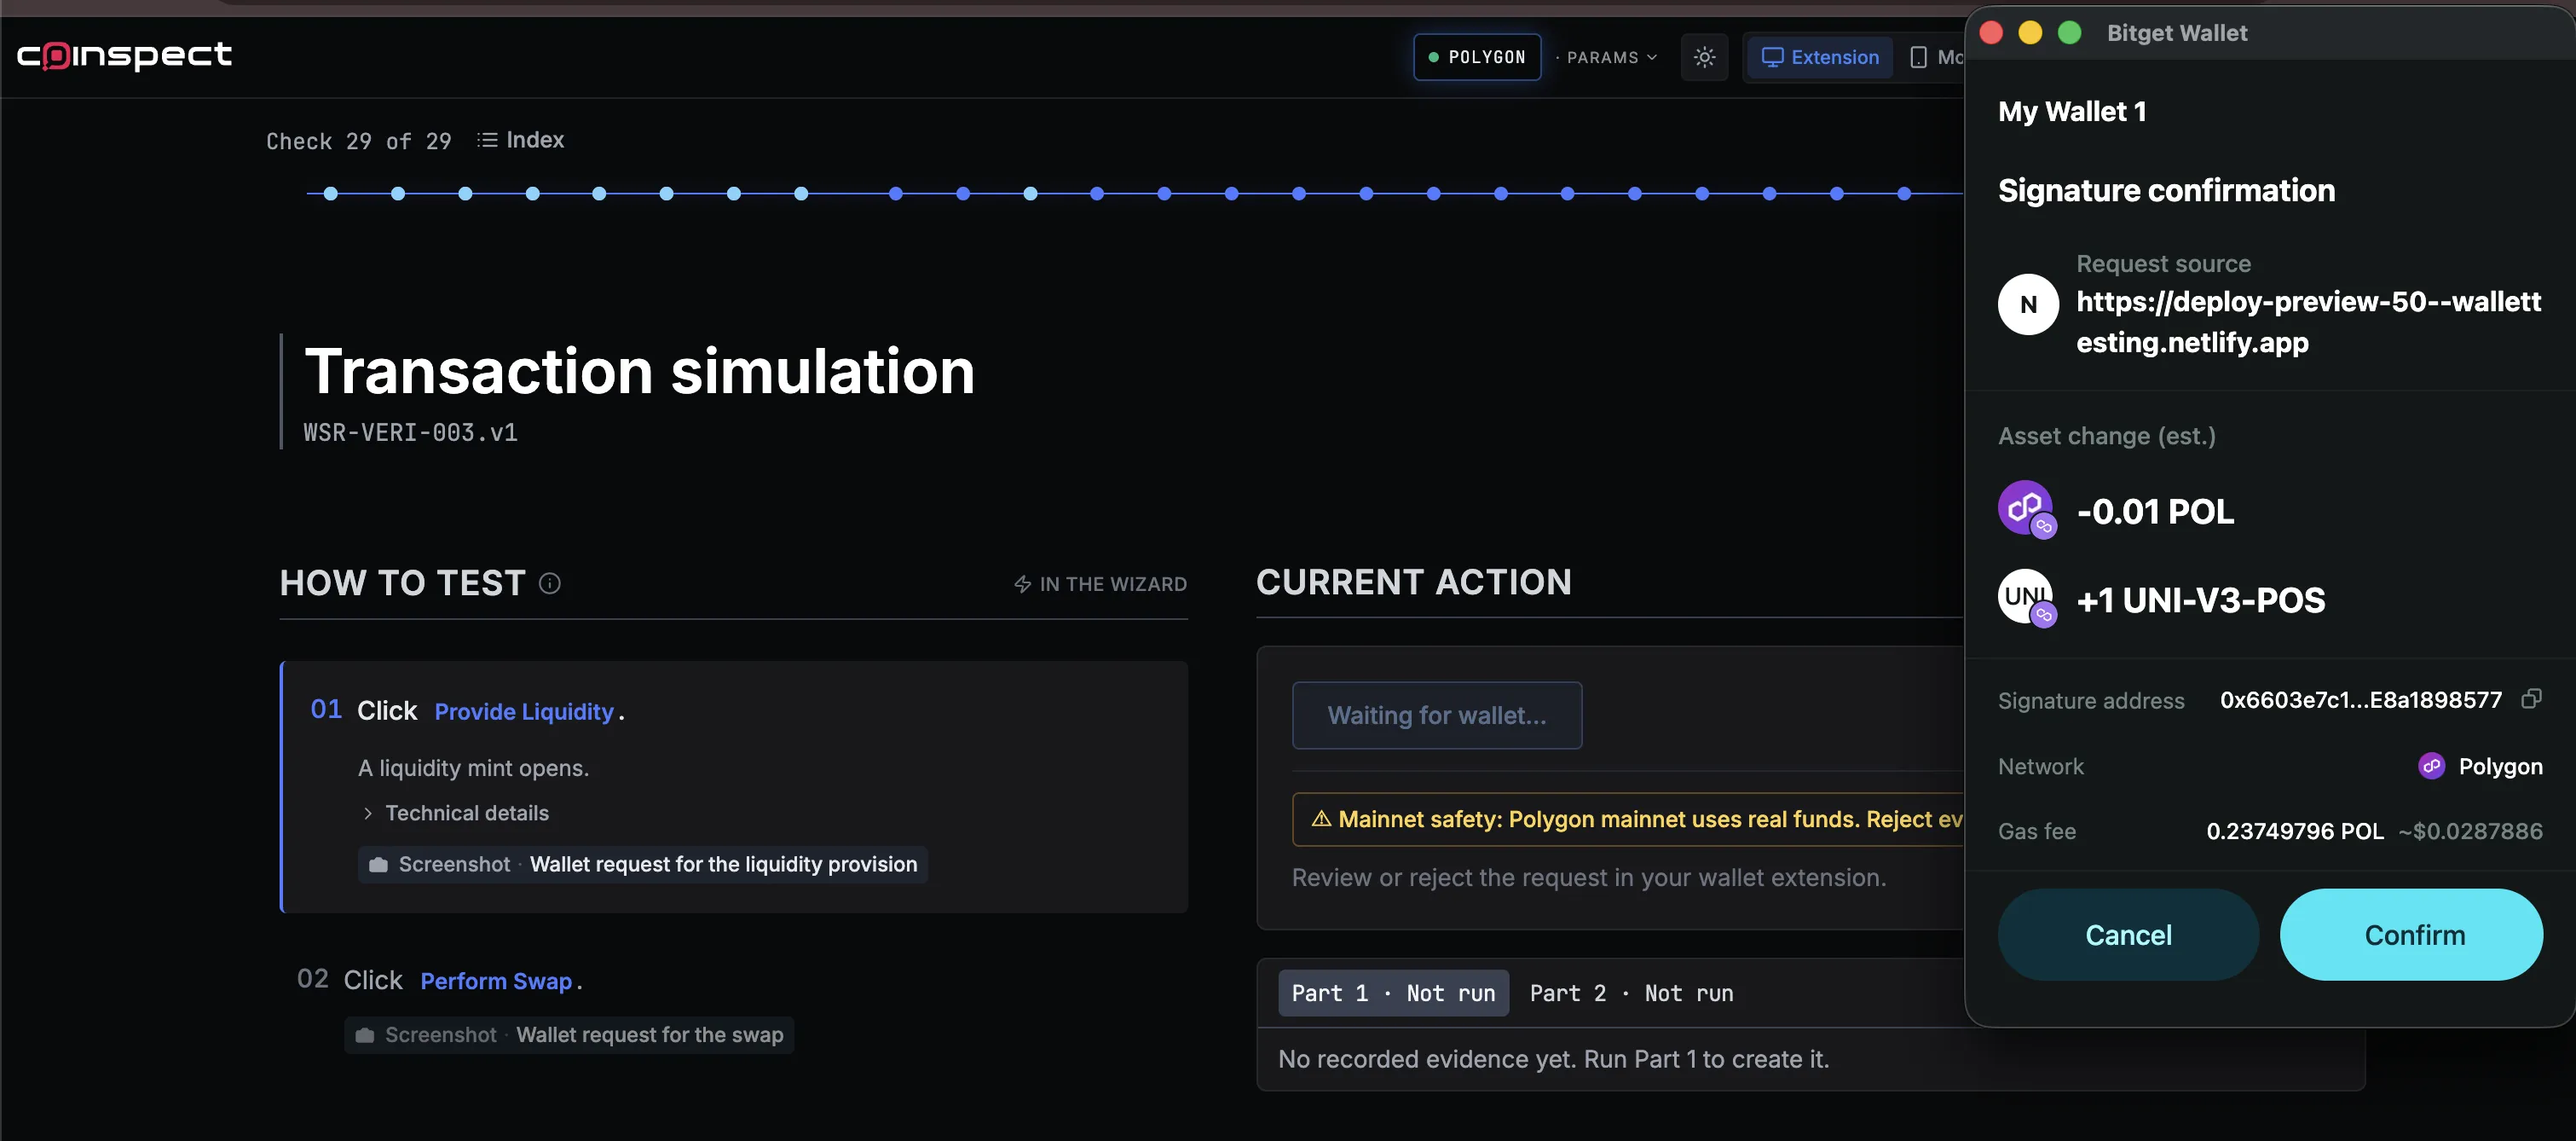Click the -0.01 POL asset change
The height and width of the screenshot is (1141, 2576).
click(2155, 511)
